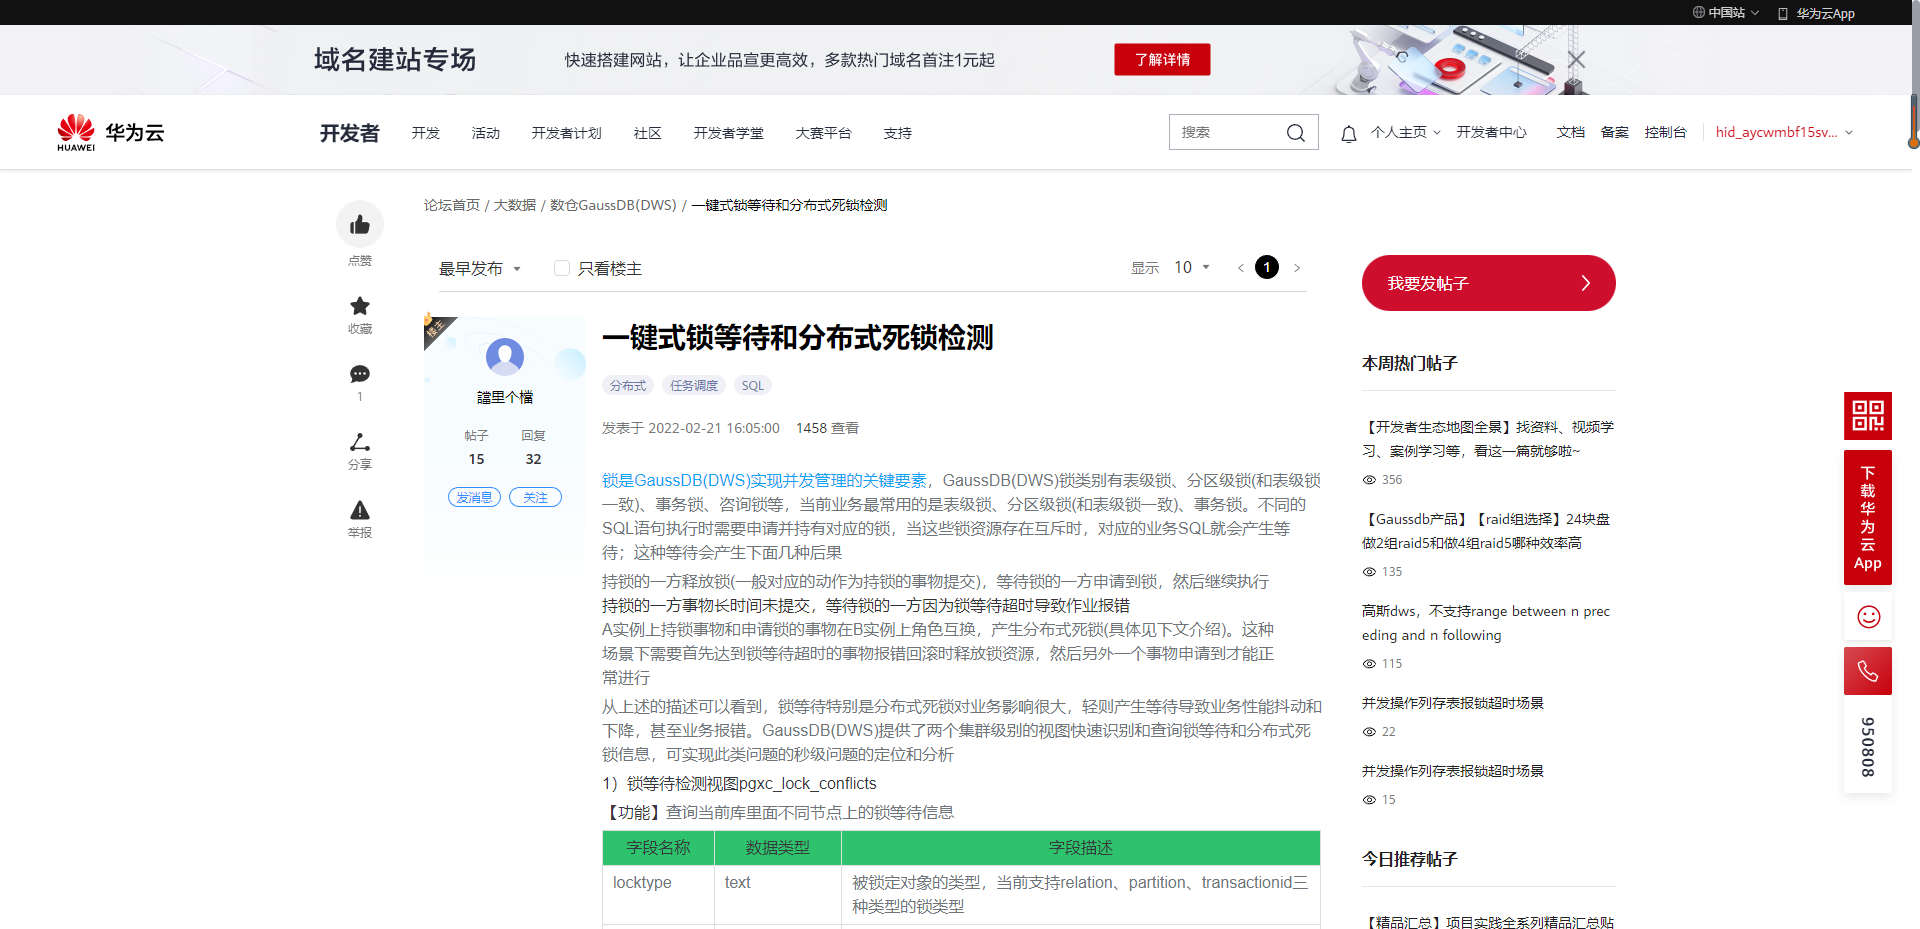Open the 显示 10 page-size dropdown
The width and height of the screenshot is (1920, 929).
click(x=1191, y=267)
